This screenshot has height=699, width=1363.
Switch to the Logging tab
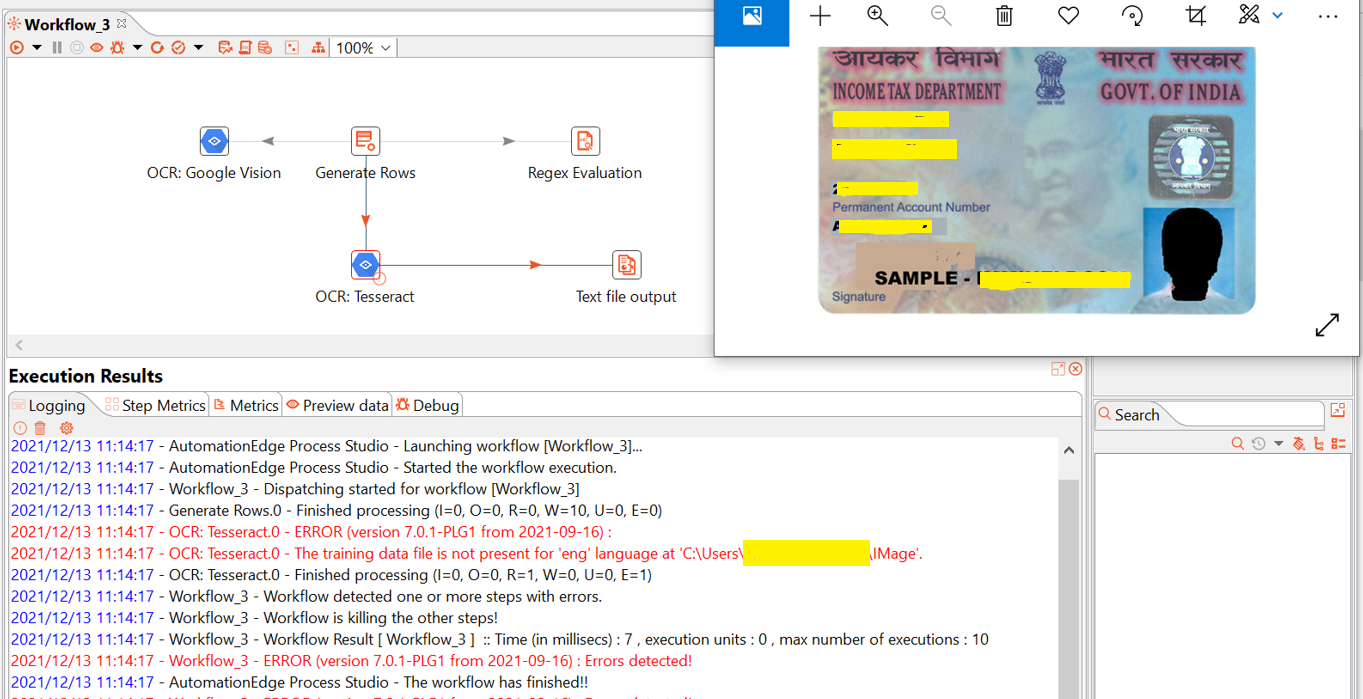pyautogui.click(x=48, y=405)
